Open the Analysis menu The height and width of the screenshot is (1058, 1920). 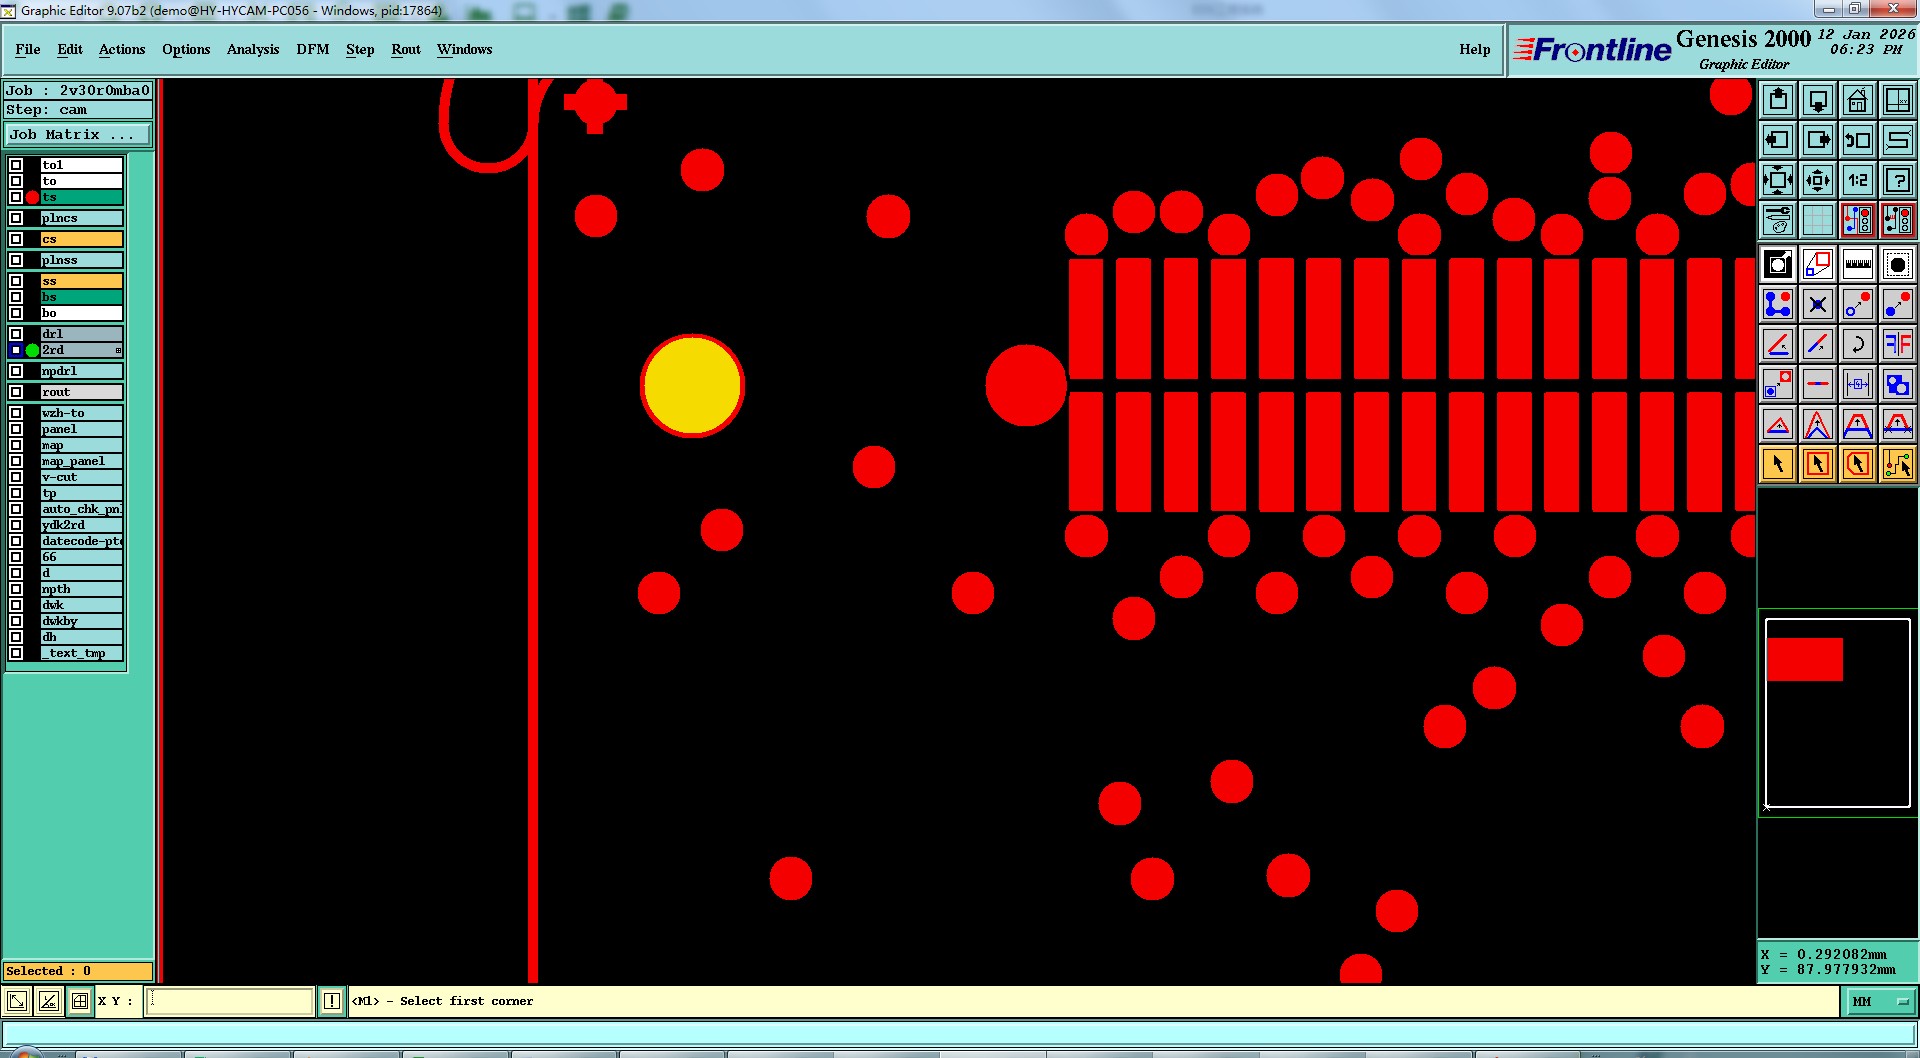253,49
